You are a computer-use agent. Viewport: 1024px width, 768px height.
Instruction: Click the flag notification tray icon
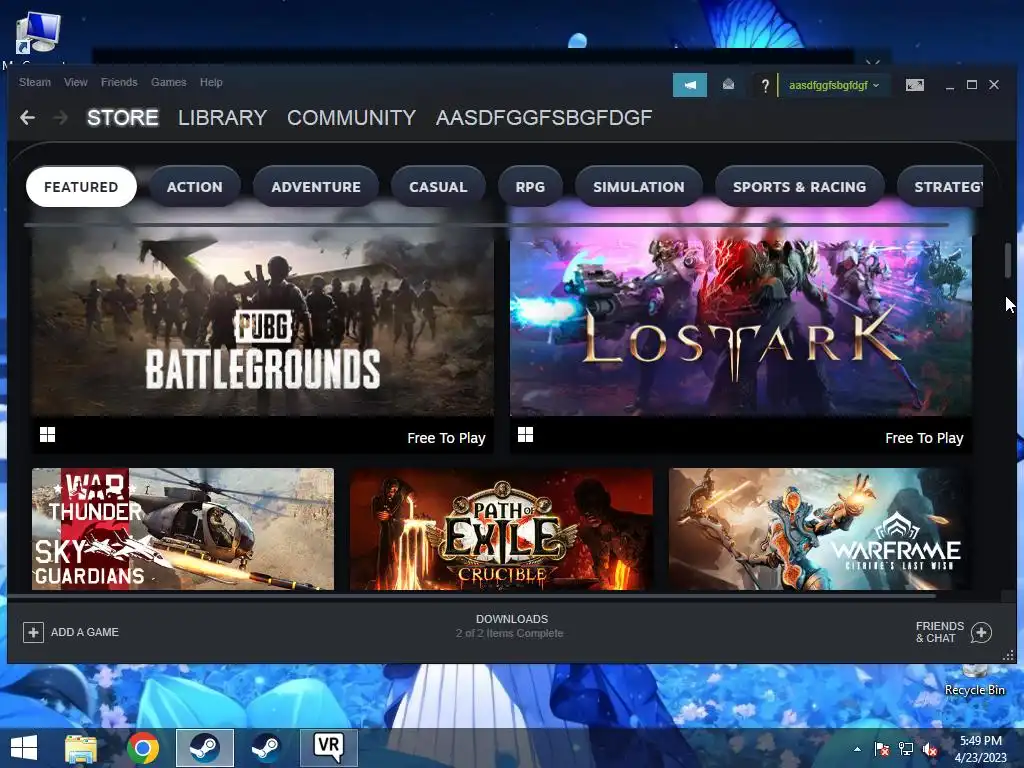tap(882, 749)
